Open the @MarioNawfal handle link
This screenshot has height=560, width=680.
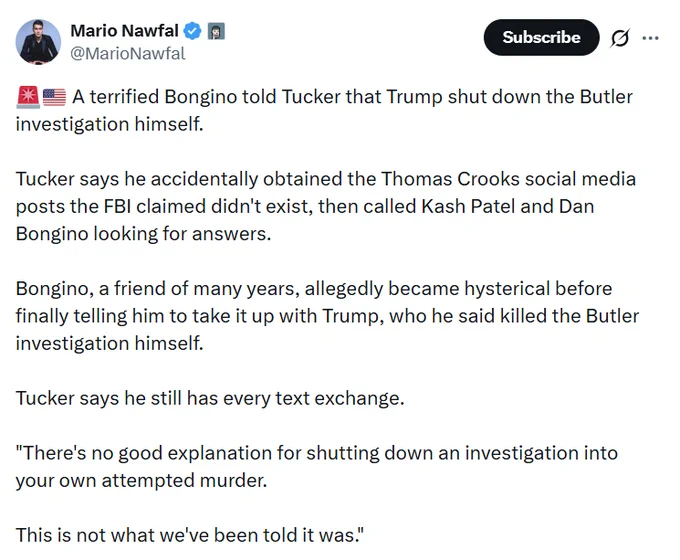tap(128, 53)
